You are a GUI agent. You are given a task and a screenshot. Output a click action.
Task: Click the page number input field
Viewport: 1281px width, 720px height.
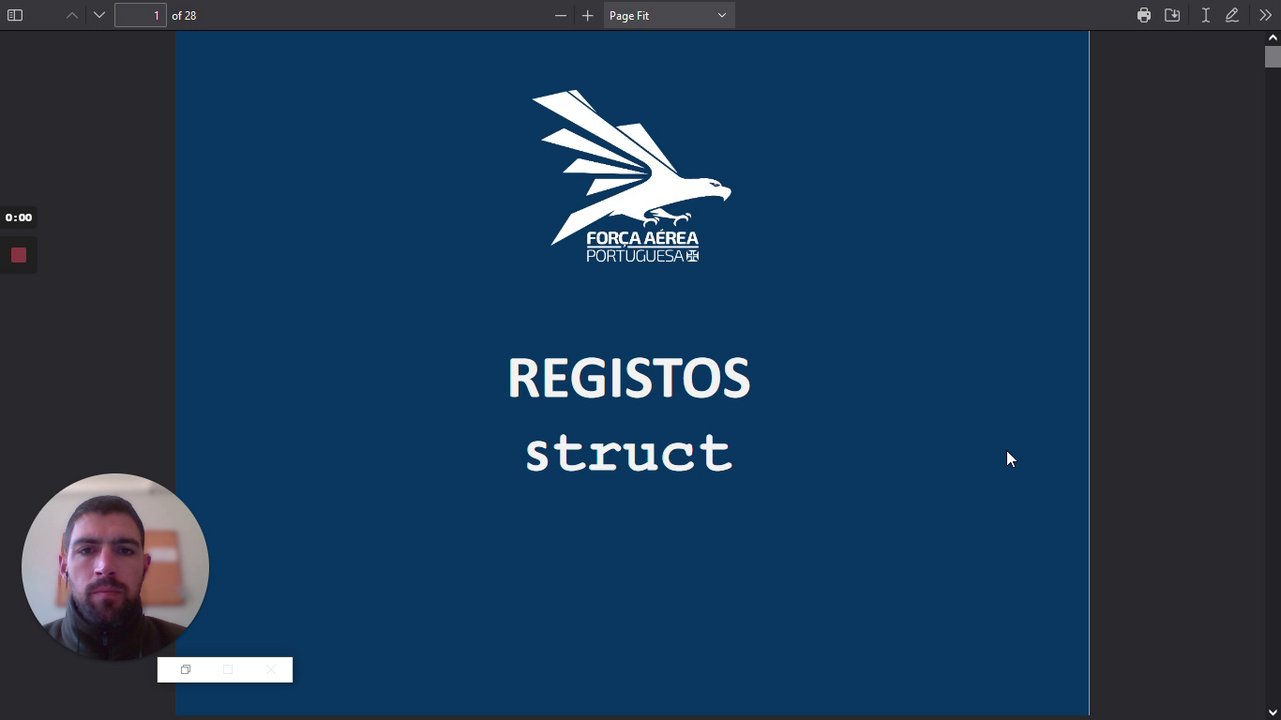click(140, 15)
